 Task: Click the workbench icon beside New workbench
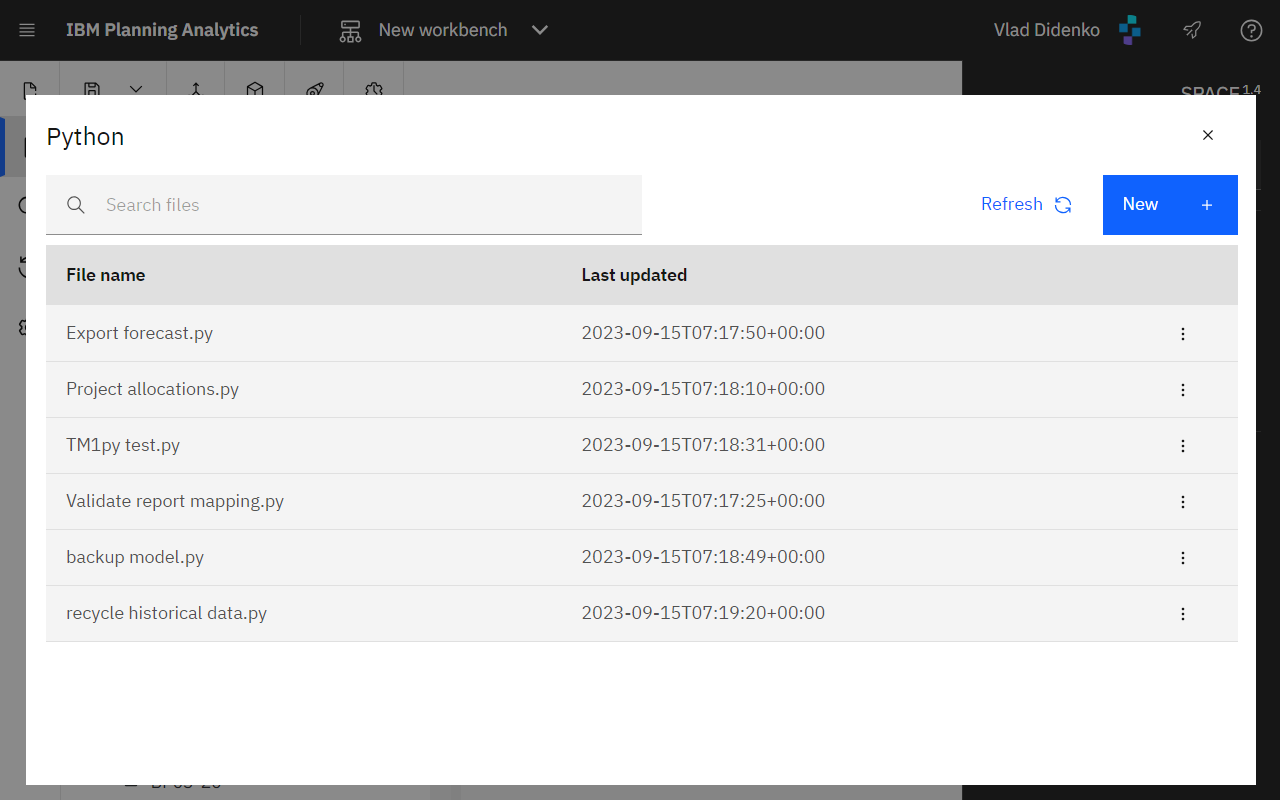[350, 30]
